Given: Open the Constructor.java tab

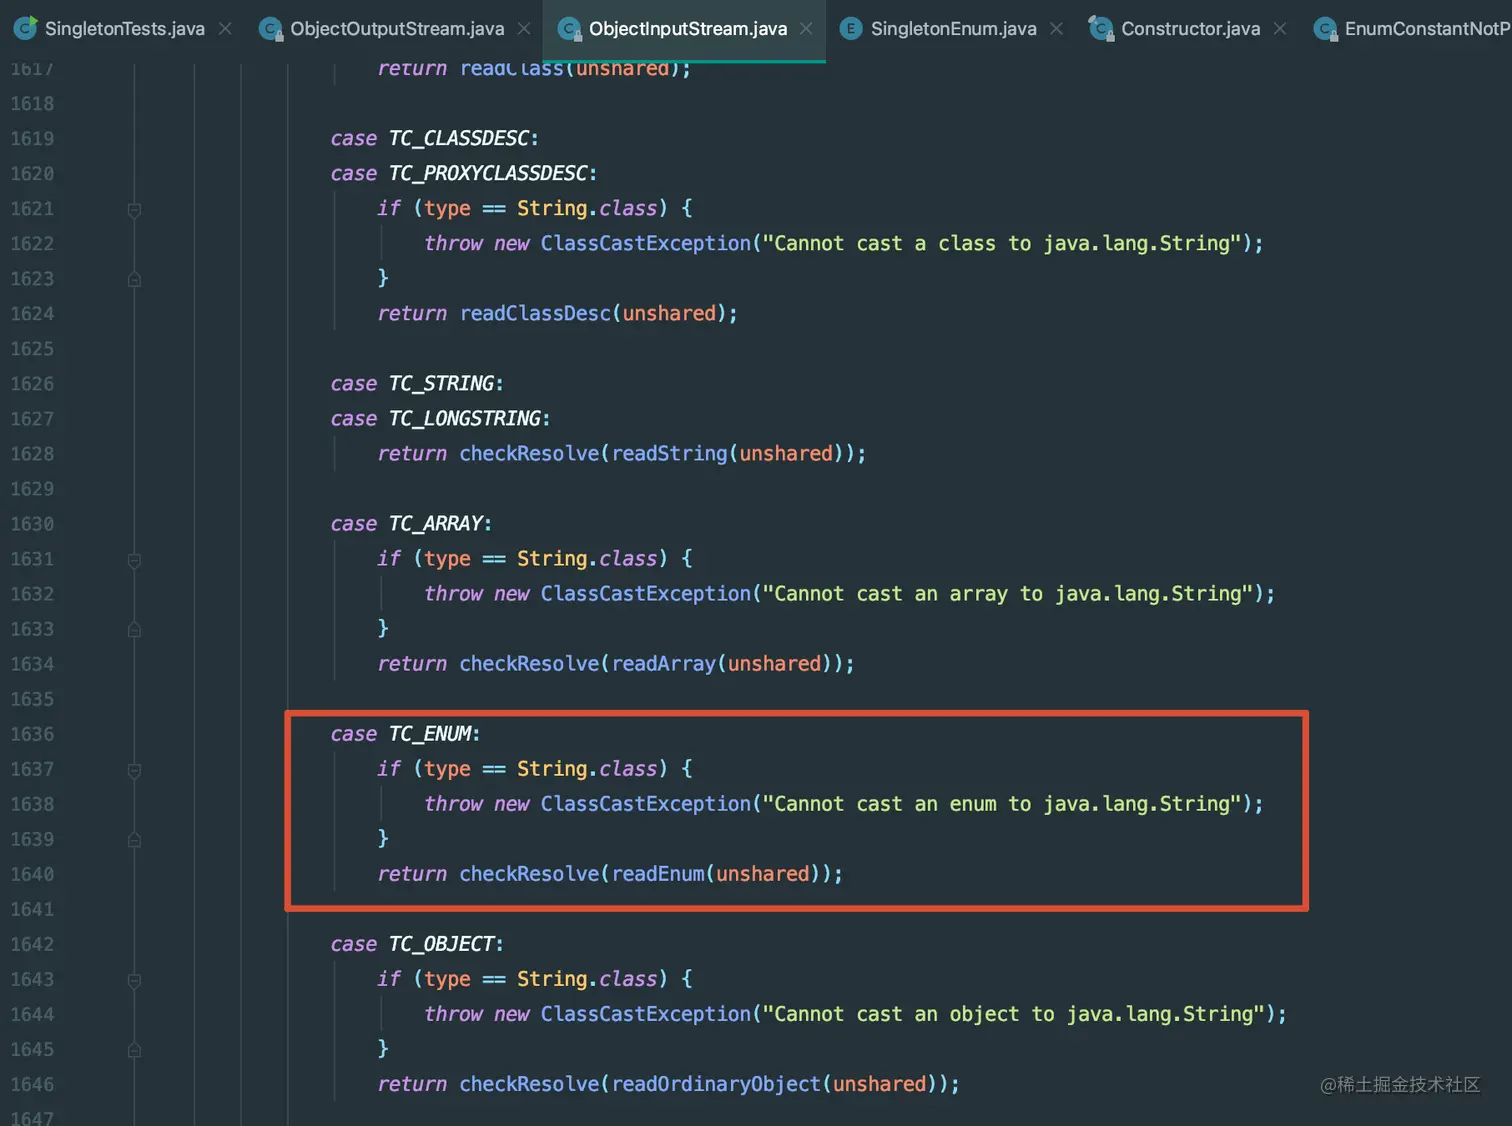Looking at the screenshot, I should [1190, 29].
